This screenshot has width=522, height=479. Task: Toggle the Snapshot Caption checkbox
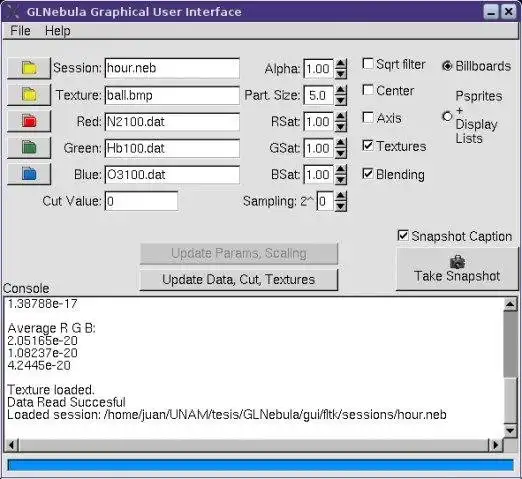pos(403,235)
